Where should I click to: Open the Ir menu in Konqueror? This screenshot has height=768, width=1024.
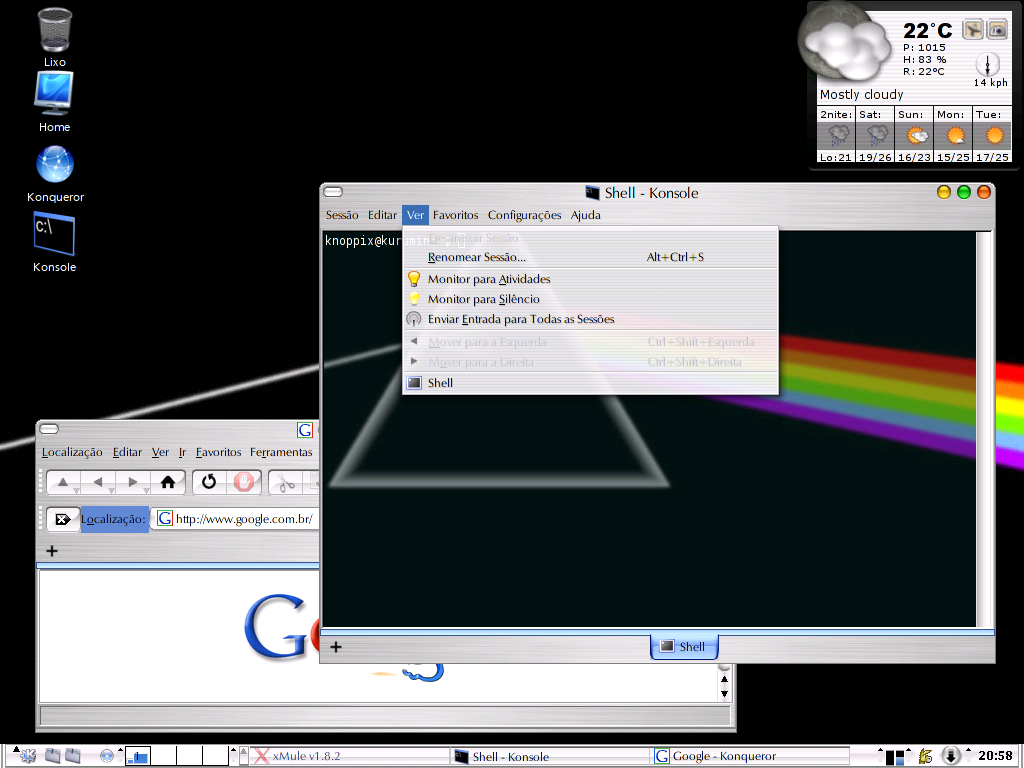(x=182, y=452)
